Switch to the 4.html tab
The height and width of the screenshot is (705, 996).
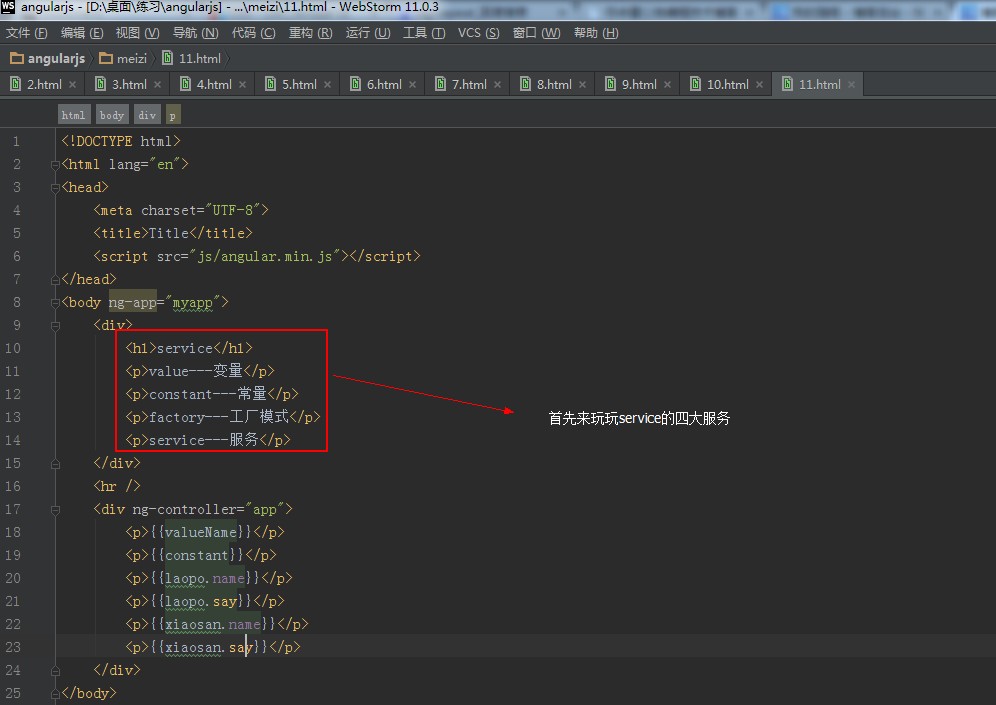[214, 84]
